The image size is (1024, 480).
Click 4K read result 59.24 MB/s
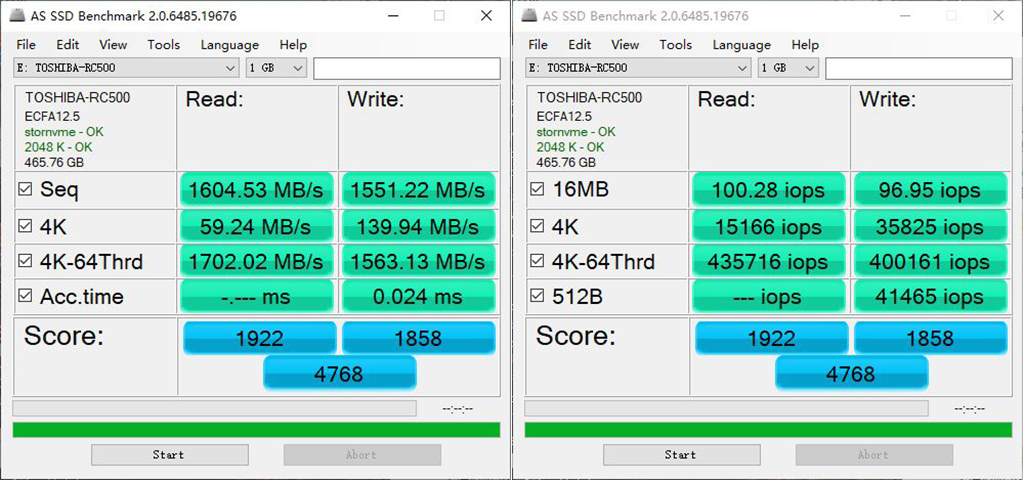[x=256, y=227]
